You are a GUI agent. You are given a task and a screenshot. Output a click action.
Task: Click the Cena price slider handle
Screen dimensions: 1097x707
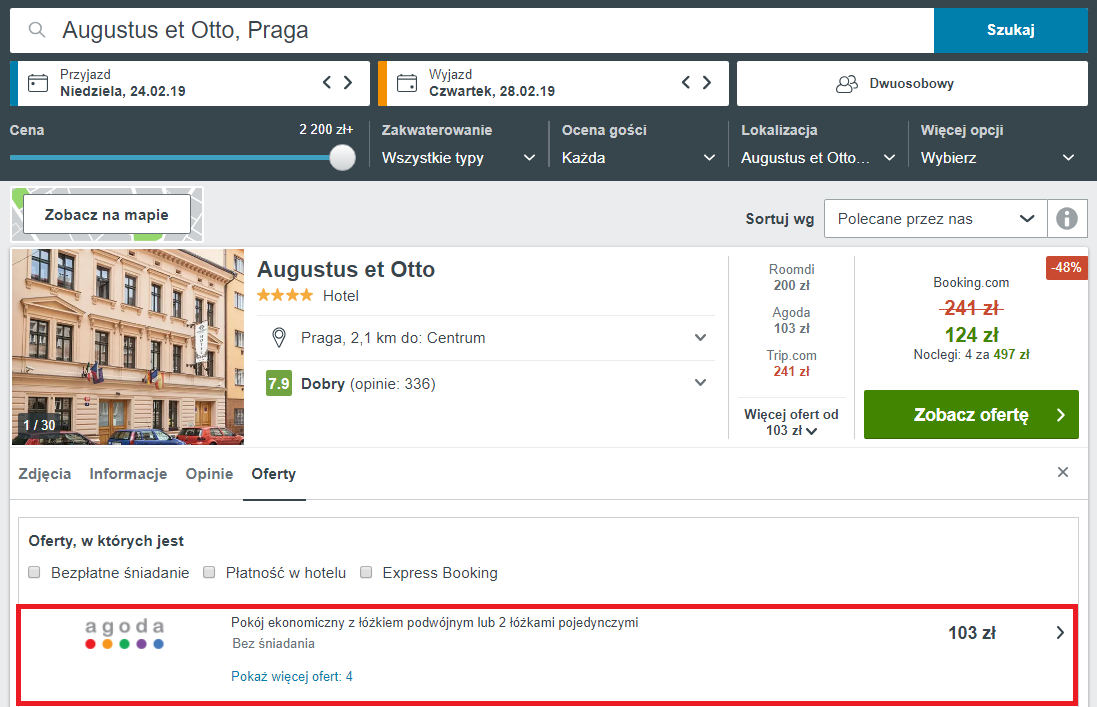[x=343, y=157]
